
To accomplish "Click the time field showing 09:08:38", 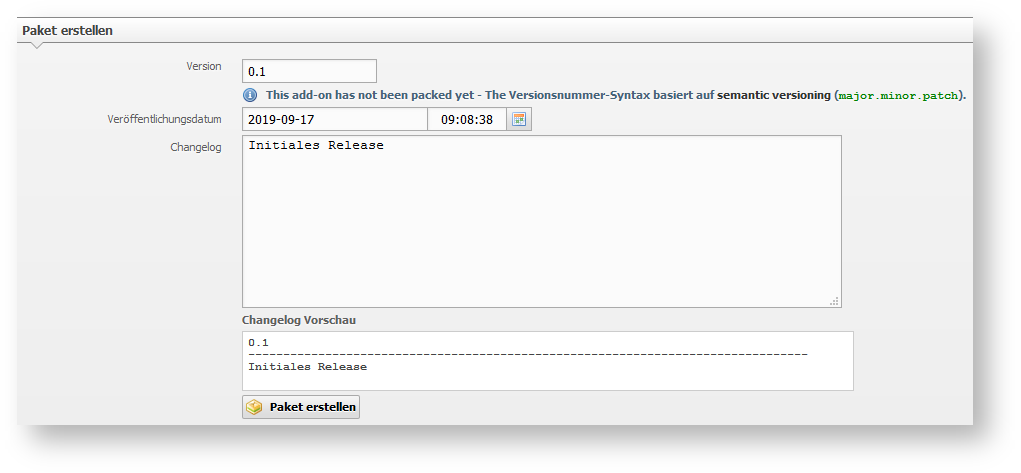I will point(467,119).
